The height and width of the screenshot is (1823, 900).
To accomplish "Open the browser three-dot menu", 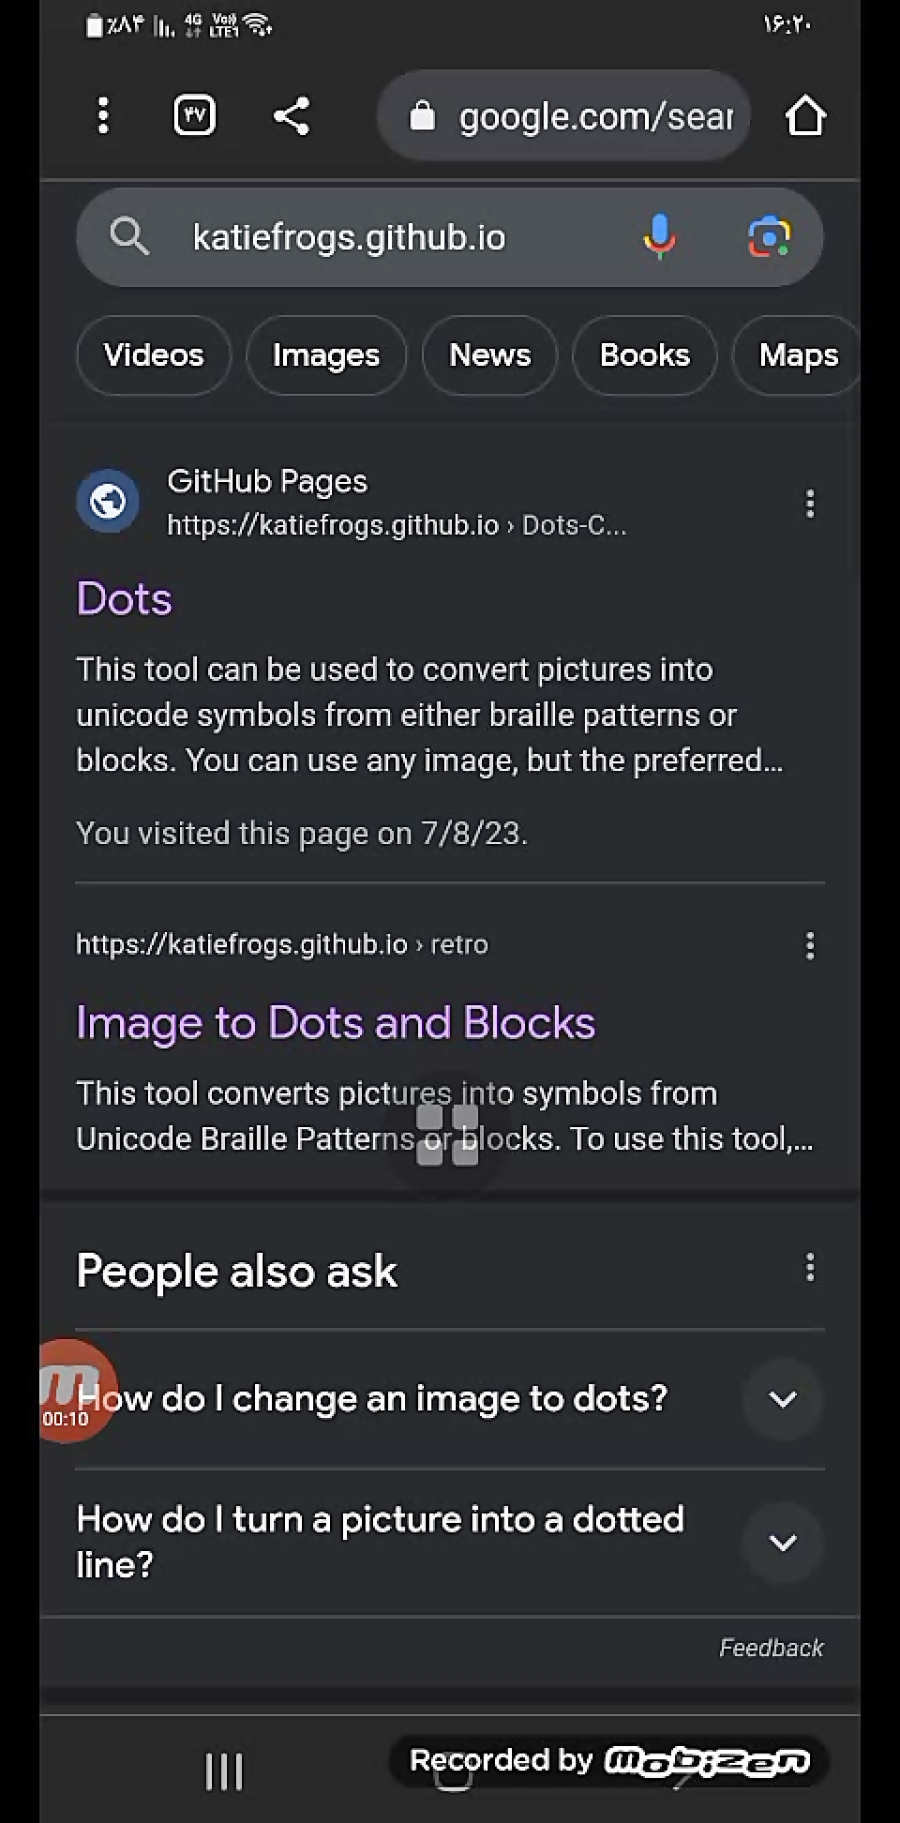I will coord(103,116).
